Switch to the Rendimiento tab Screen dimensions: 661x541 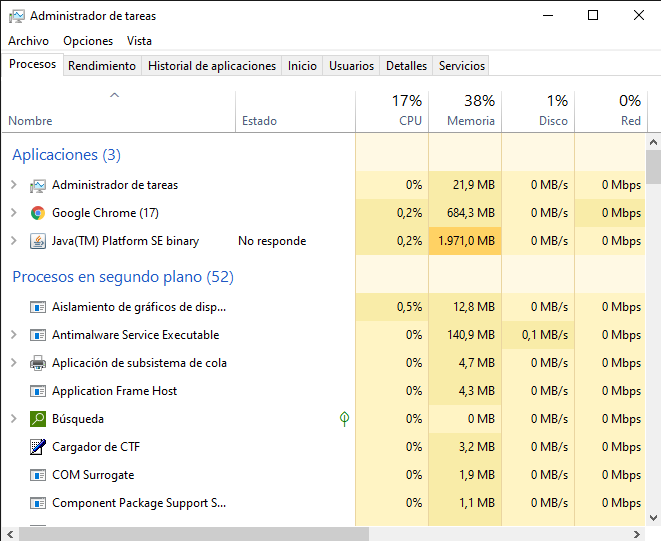click(102, 66)
